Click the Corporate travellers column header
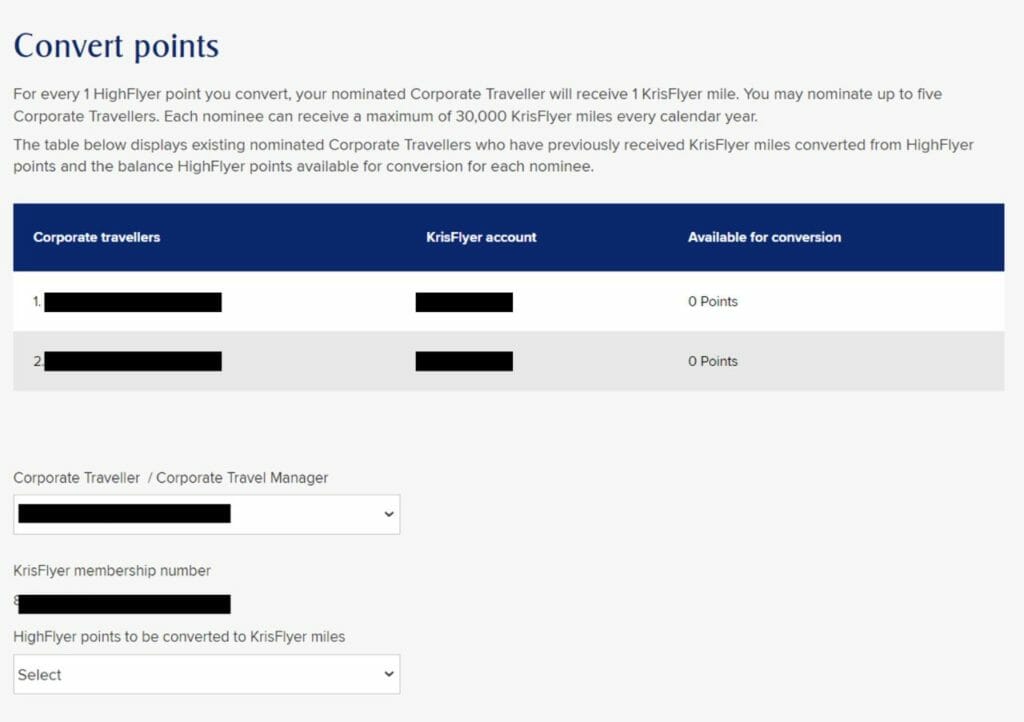 [x=96, y=237]
